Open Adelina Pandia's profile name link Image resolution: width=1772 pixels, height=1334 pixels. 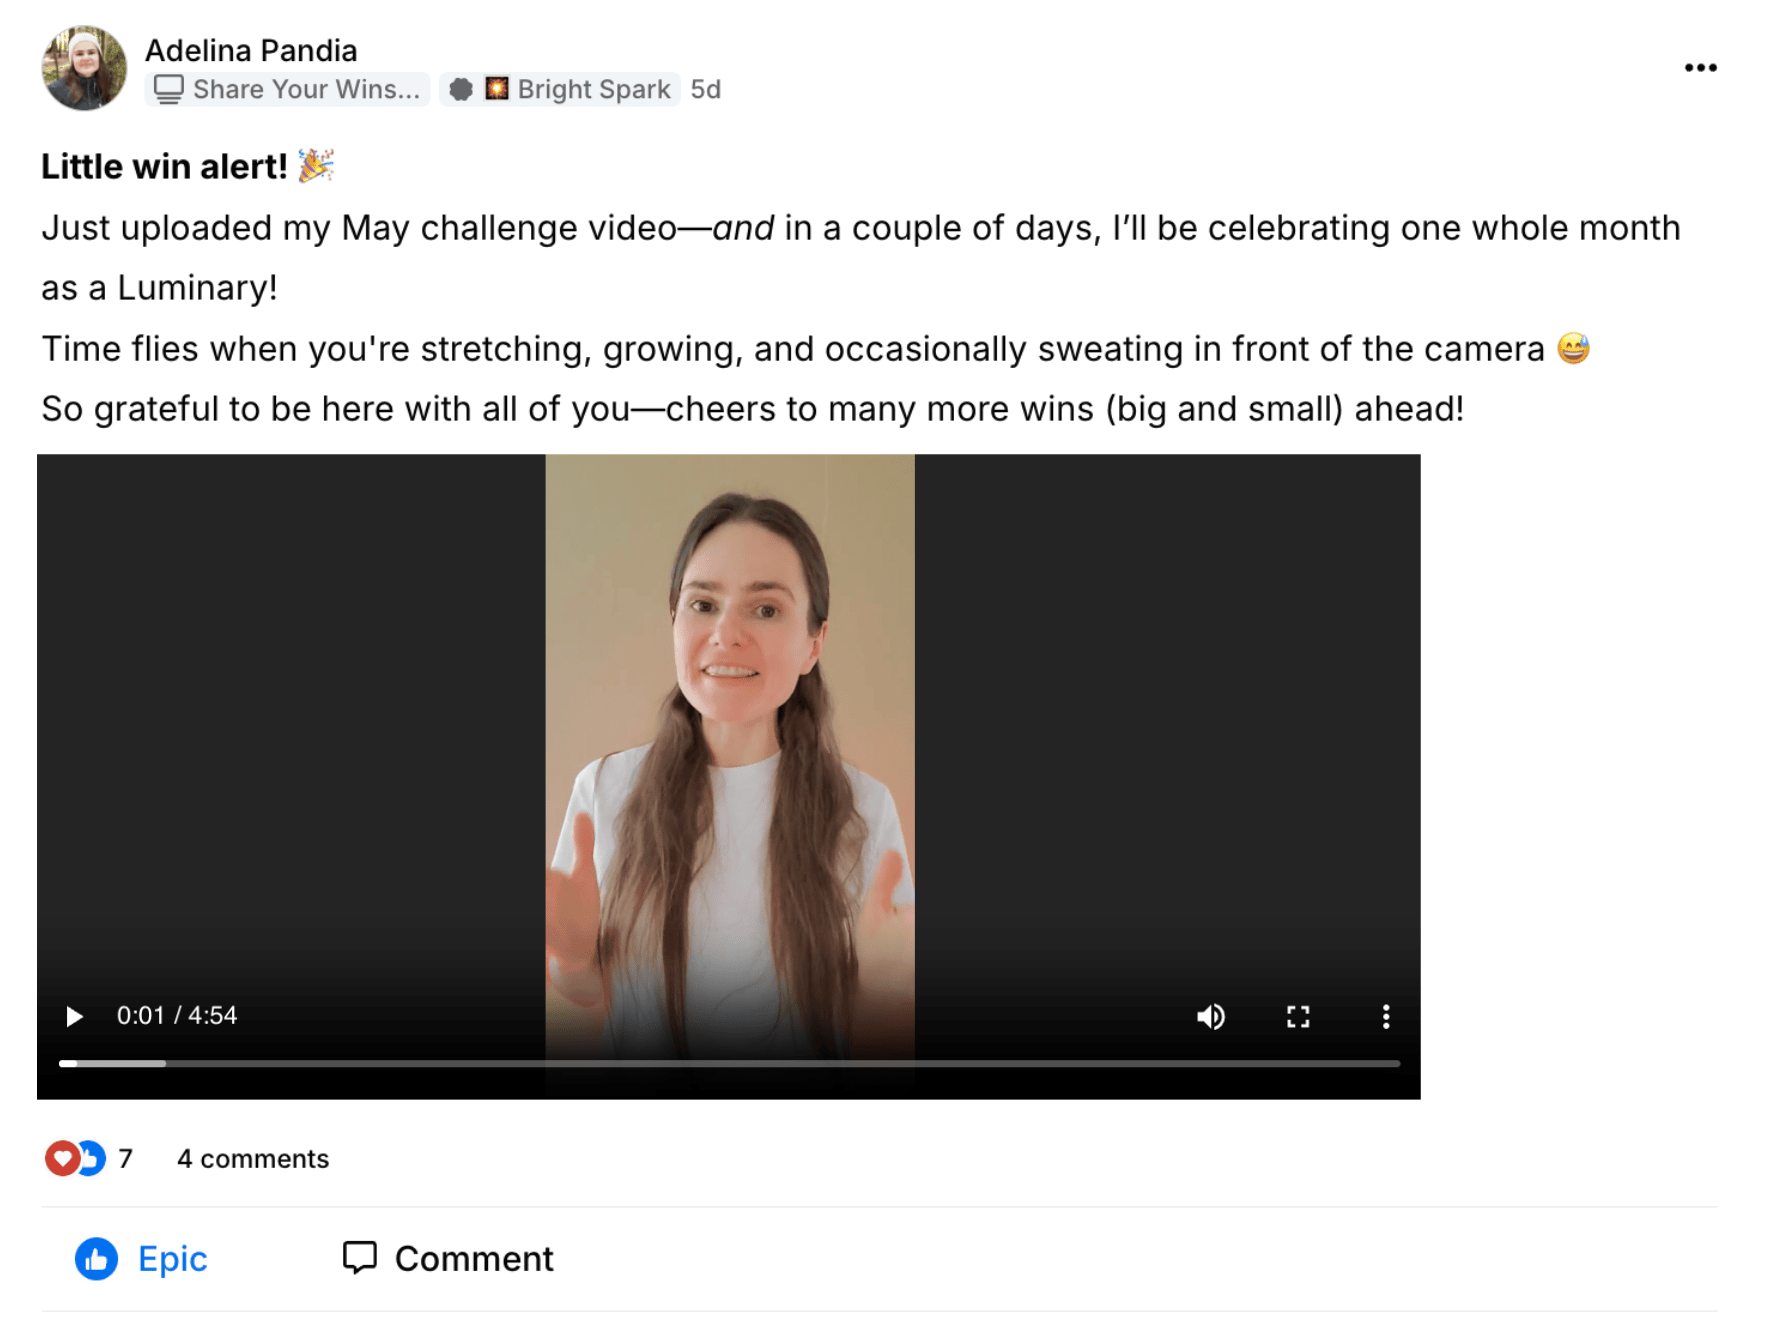pyautogui.click(x=251, y=50)
